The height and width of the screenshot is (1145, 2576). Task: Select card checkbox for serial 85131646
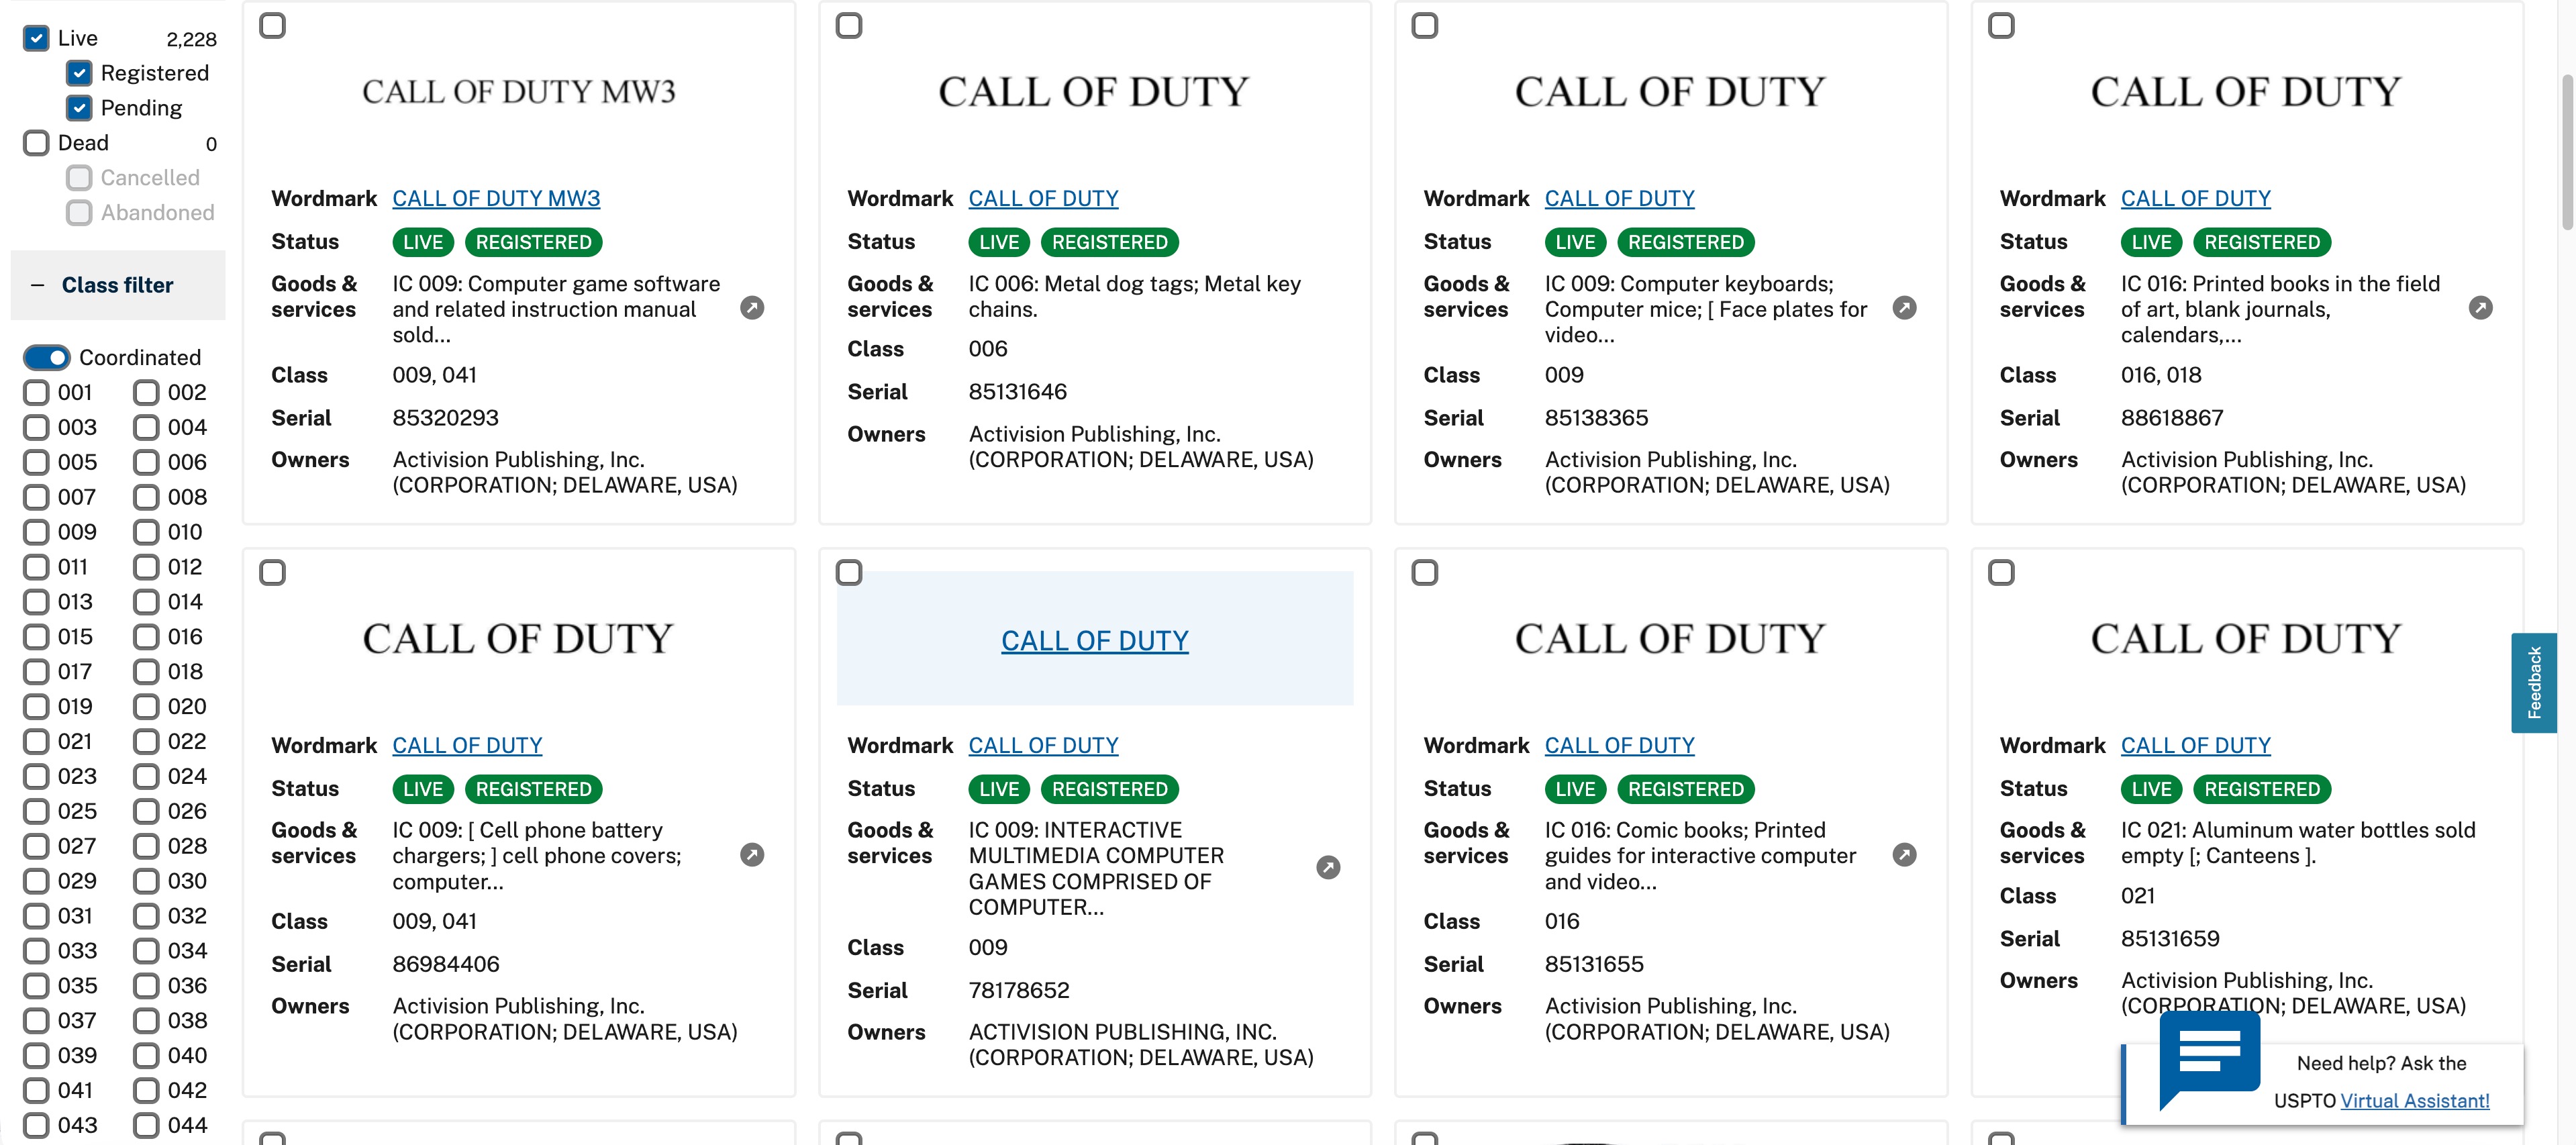pos(849,25)
